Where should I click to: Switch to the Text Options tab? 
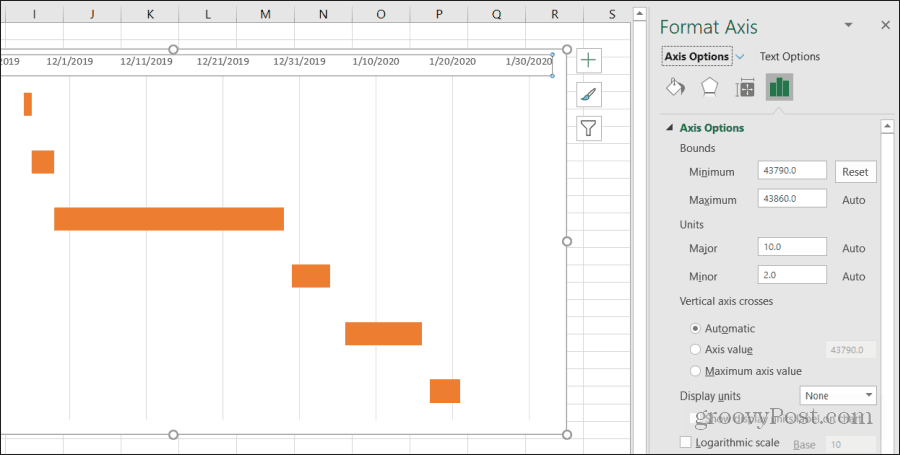(790, 56)
